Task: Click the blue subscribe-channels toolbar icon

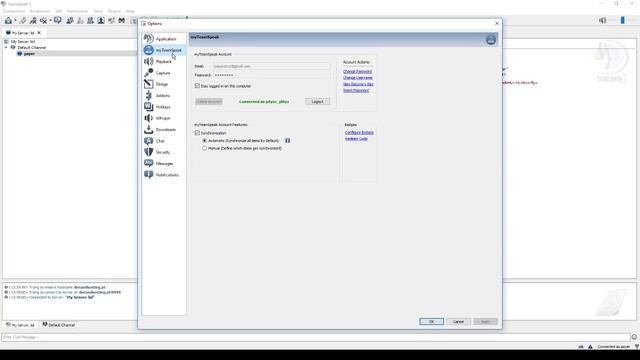Action: [x=58, y=20]
